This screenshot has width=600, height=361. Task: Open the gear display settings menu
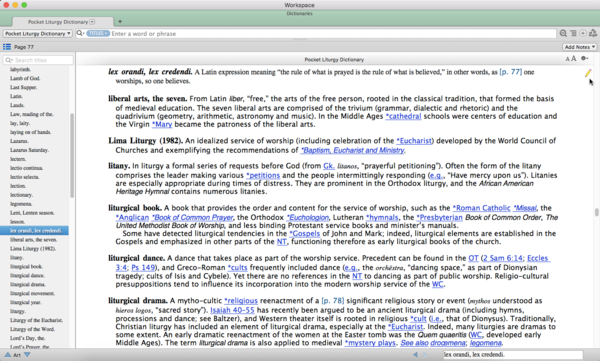coord(584,59)
